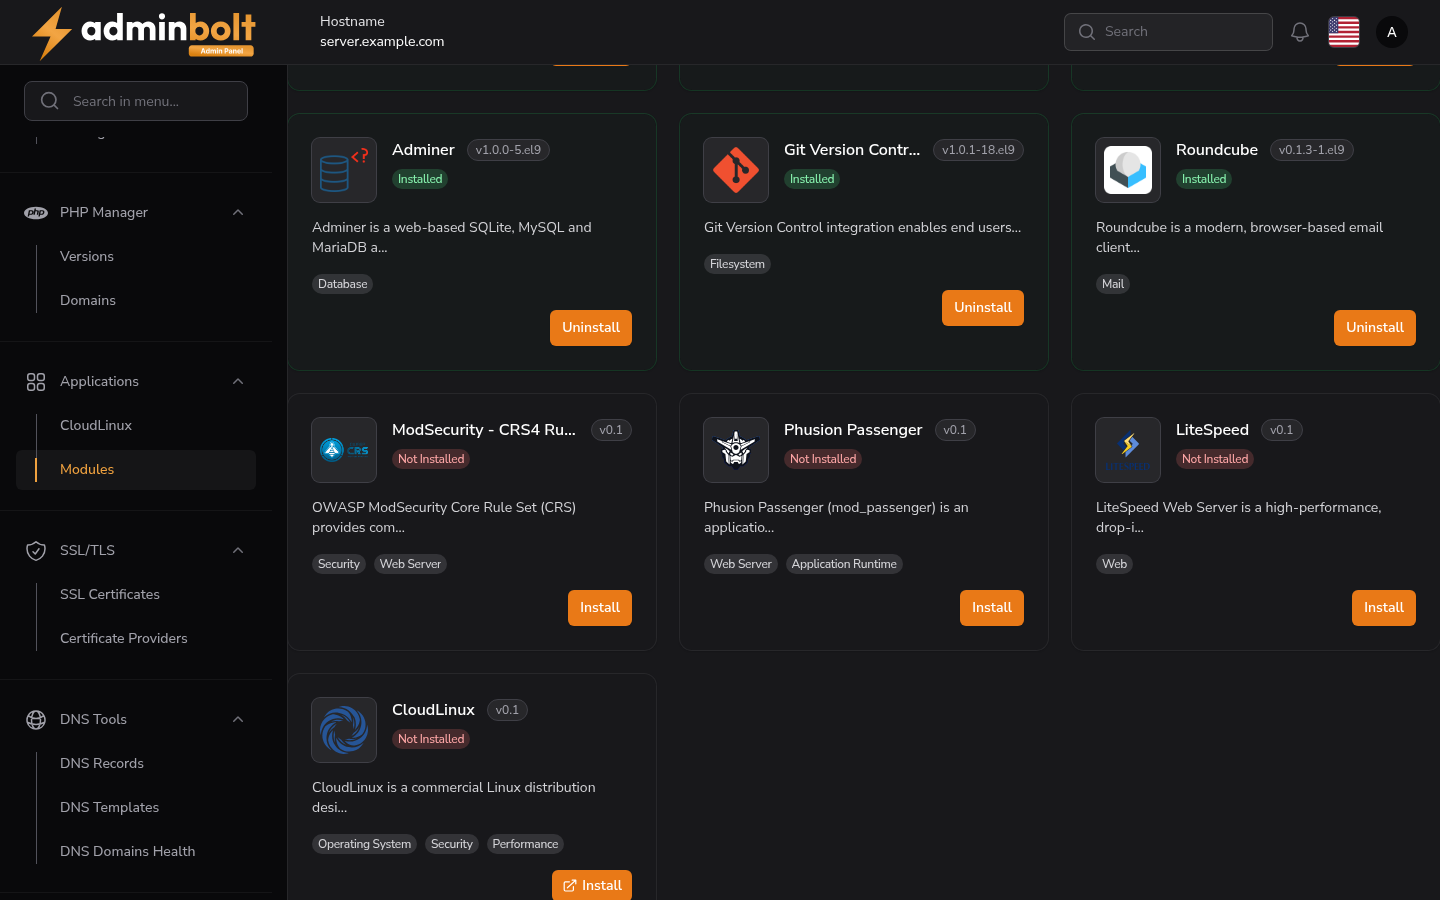
Task: Click the Adminer database icon
Action: click(x=344, y=170)
